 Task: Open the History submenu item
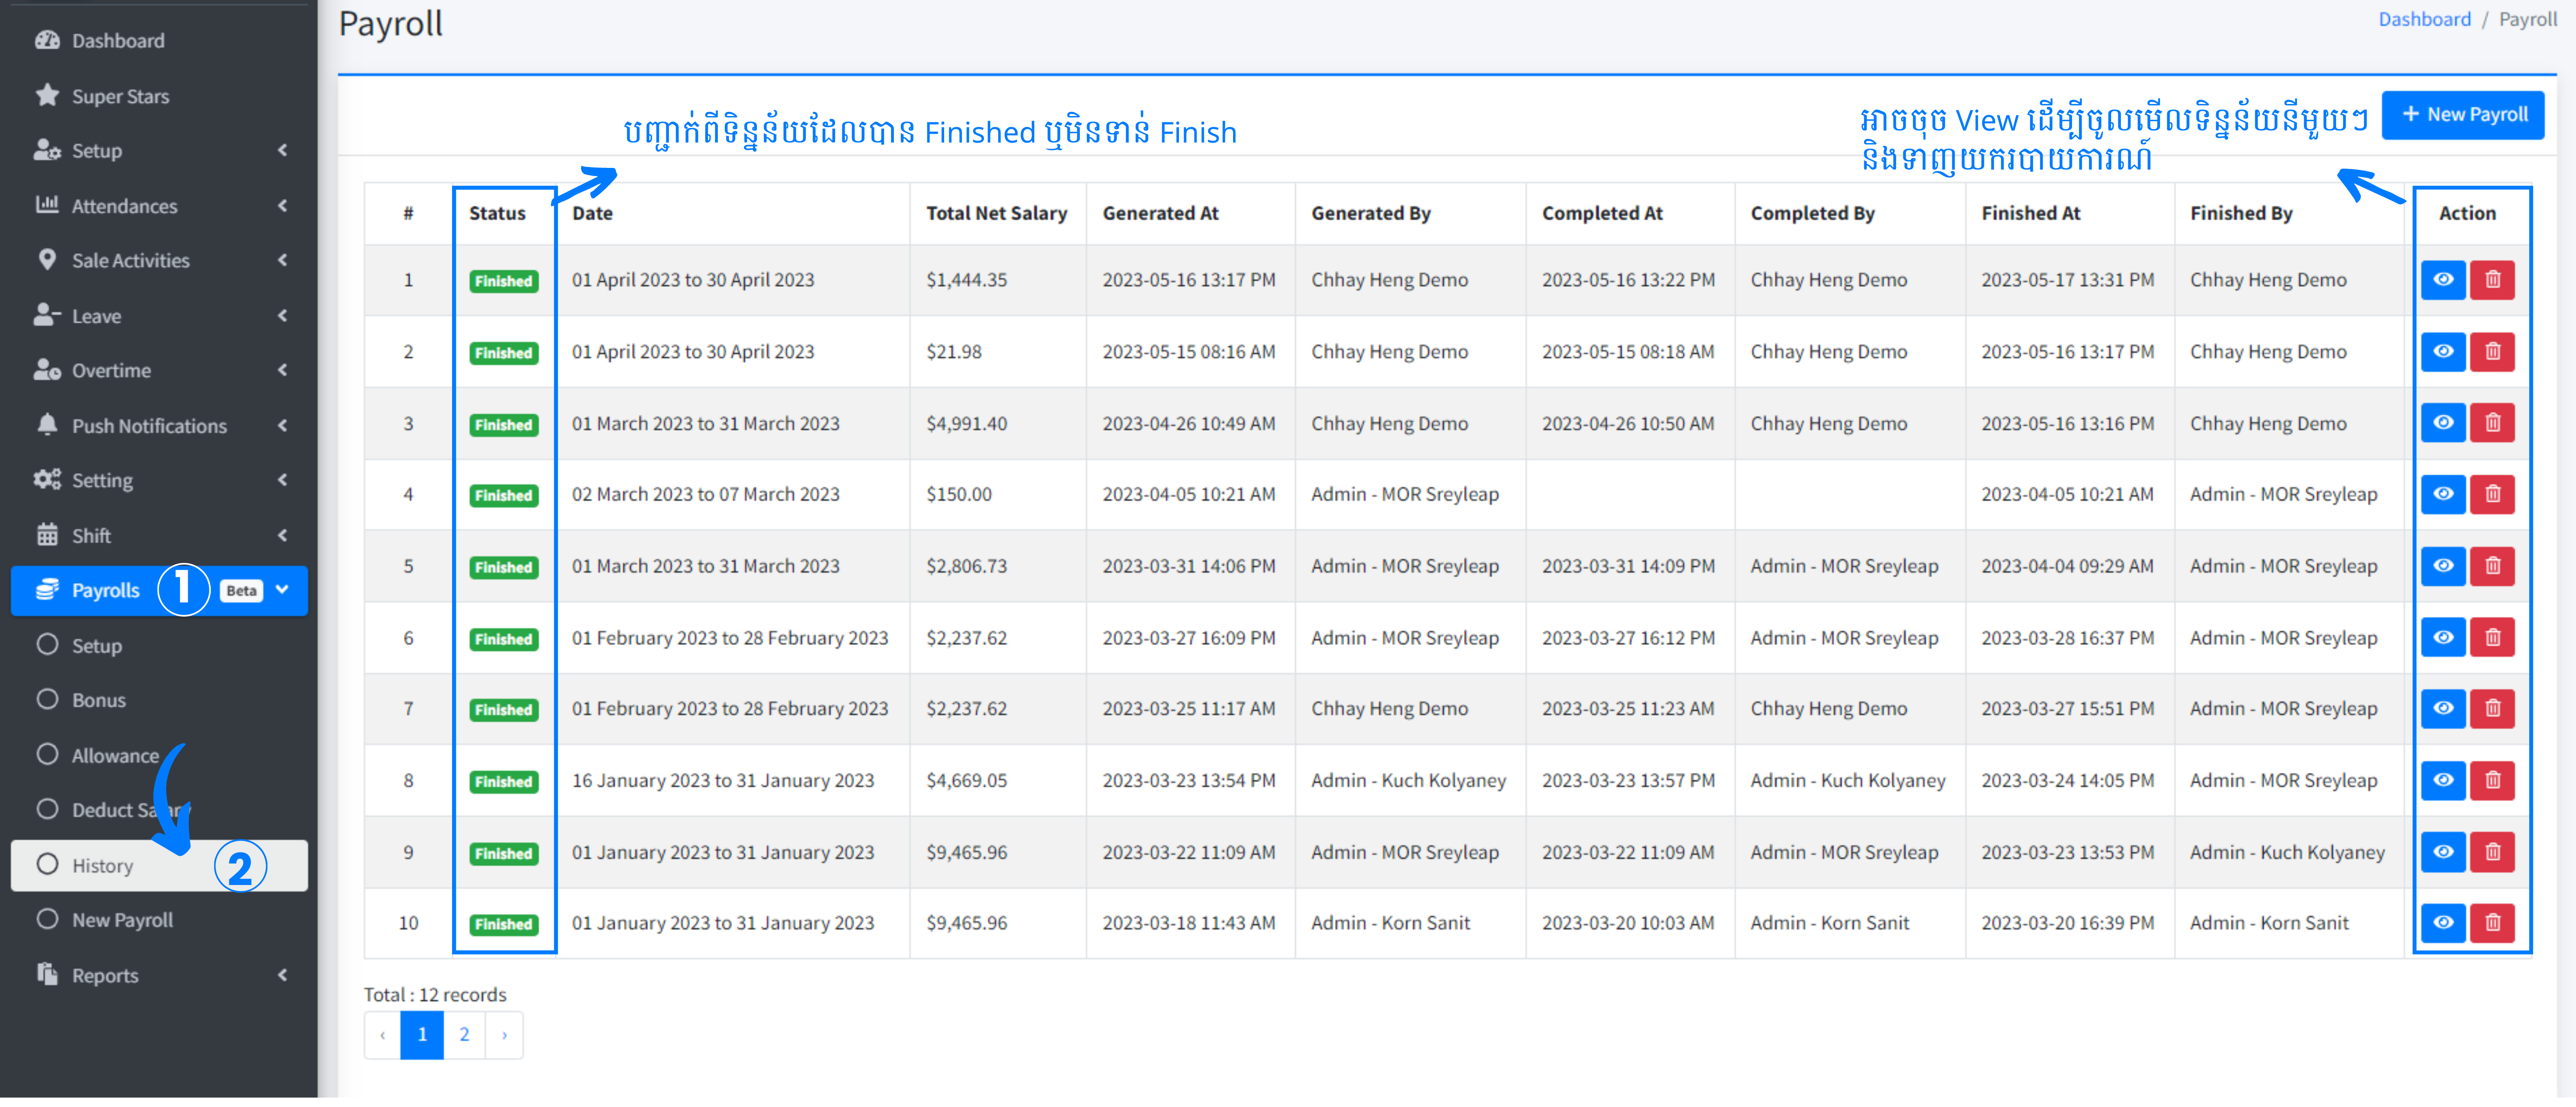pos(159,866)
